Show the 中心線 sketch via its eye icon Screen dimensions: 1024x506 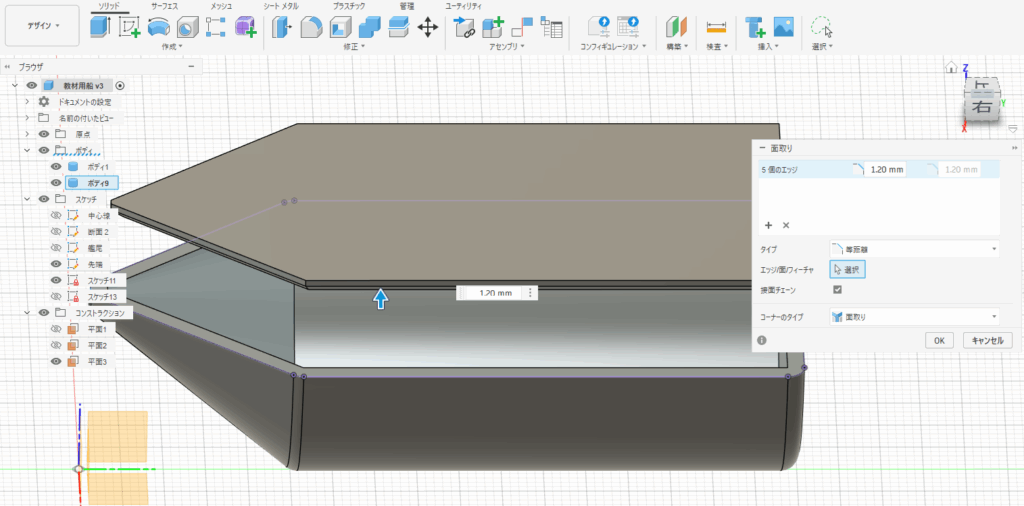coord(56,216)
